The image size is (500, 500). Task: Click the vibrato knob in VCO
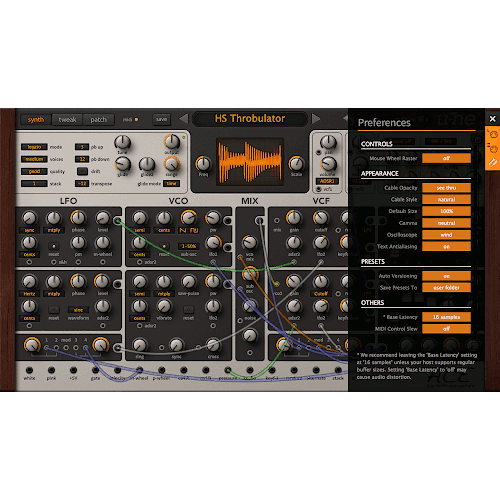coord(164,306)
